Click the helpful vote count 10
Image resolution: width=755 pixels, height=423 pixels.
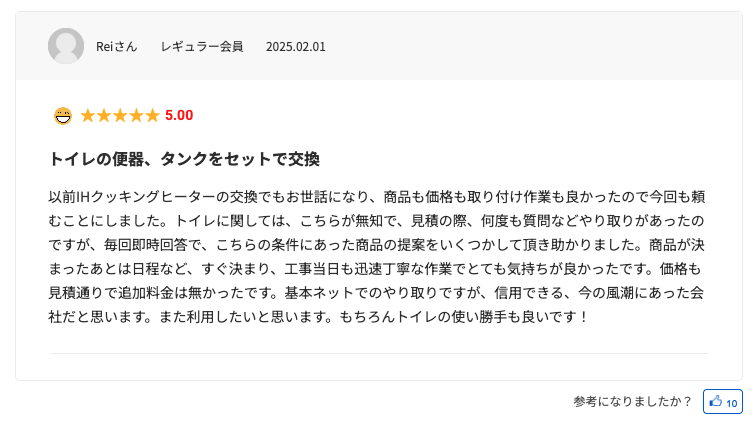click(x=732, y=403)
